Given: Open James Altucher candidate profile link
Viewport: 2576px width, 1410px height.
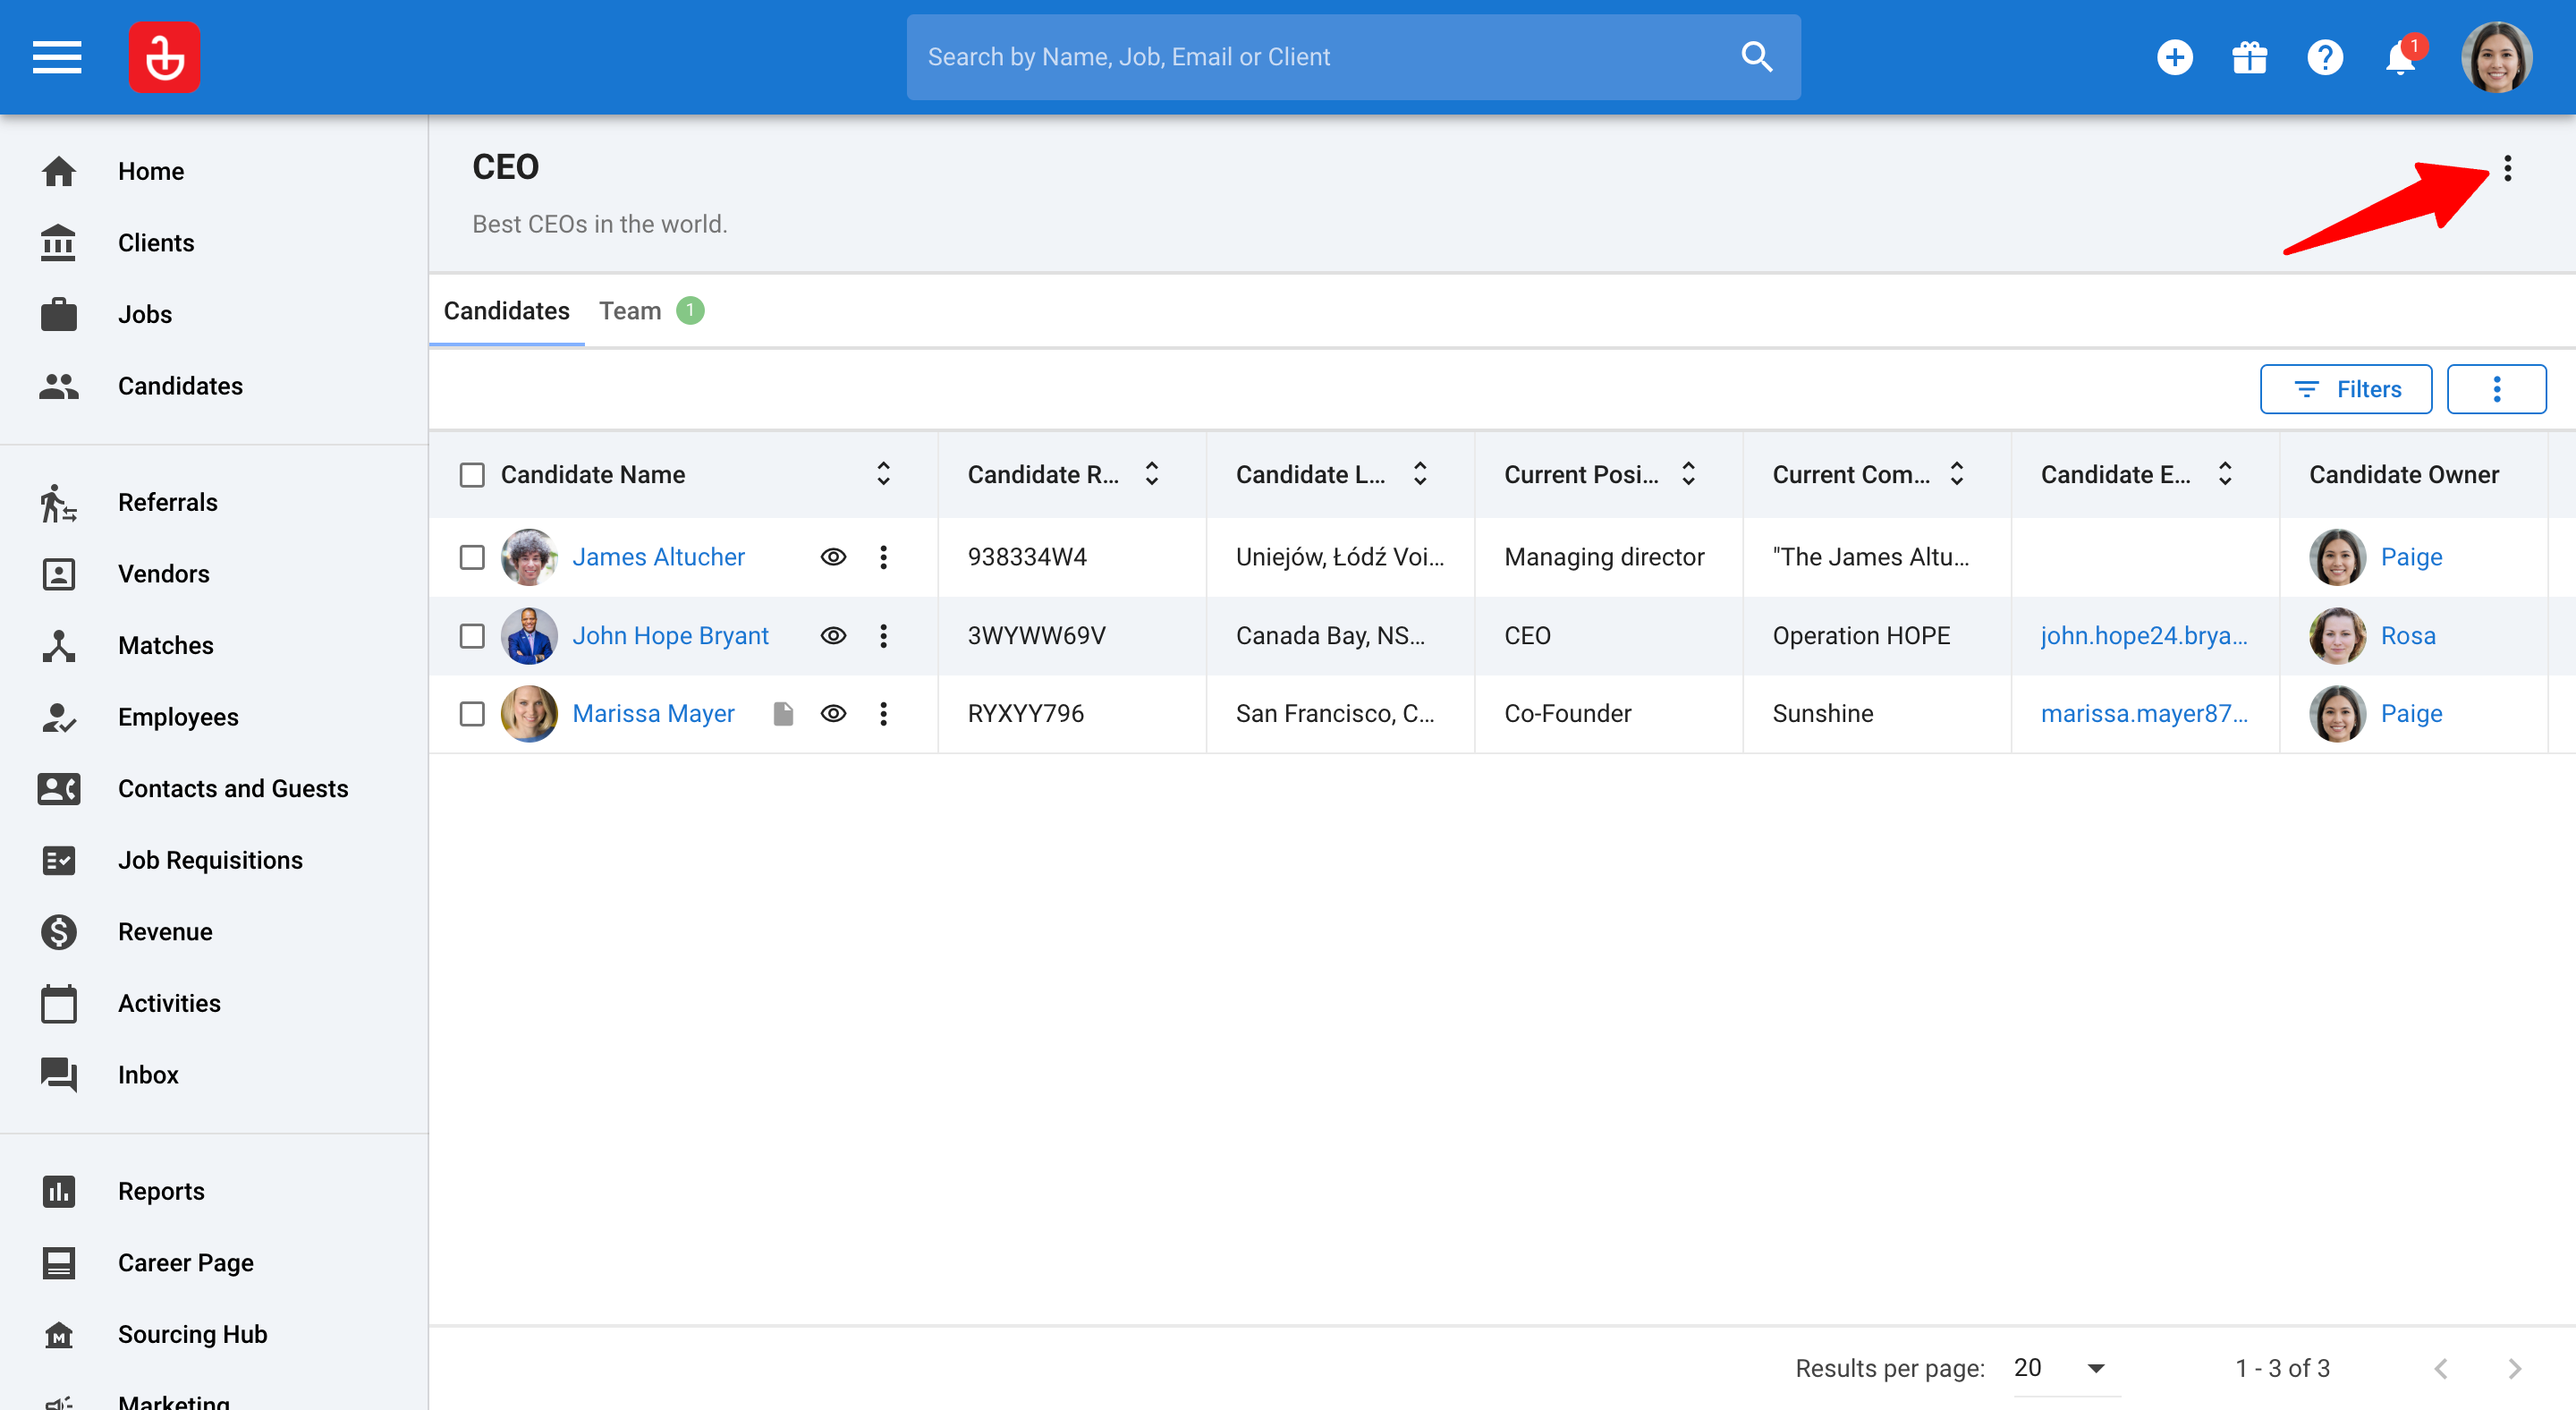Looking at the screenshot, I should [x=658, y=557].
